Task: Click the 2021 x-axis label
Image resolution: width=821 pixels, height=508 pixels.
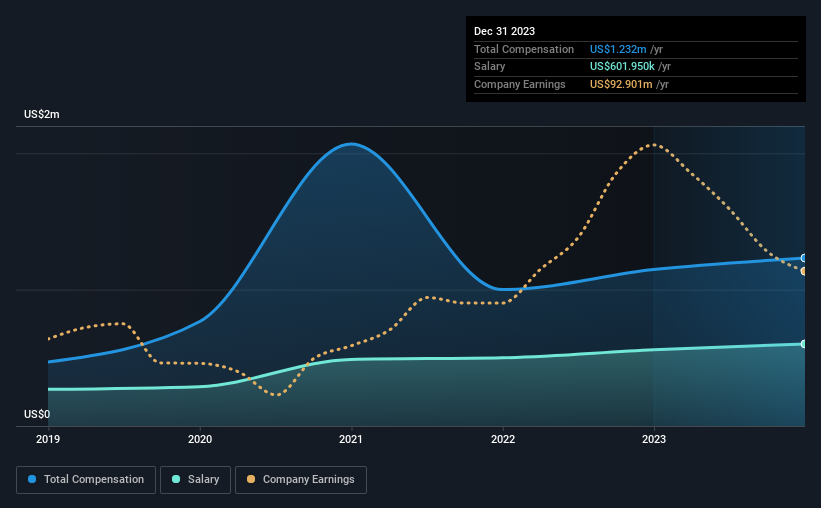Action: click(x=351, y=439)
